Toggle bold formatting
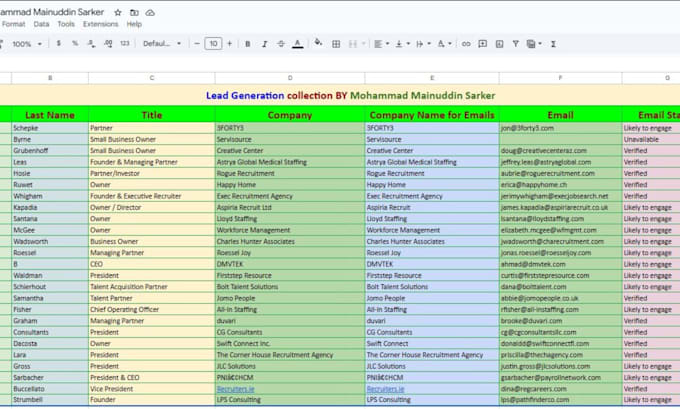Screen dimensions: 680x409 click(x=248, y=44)
